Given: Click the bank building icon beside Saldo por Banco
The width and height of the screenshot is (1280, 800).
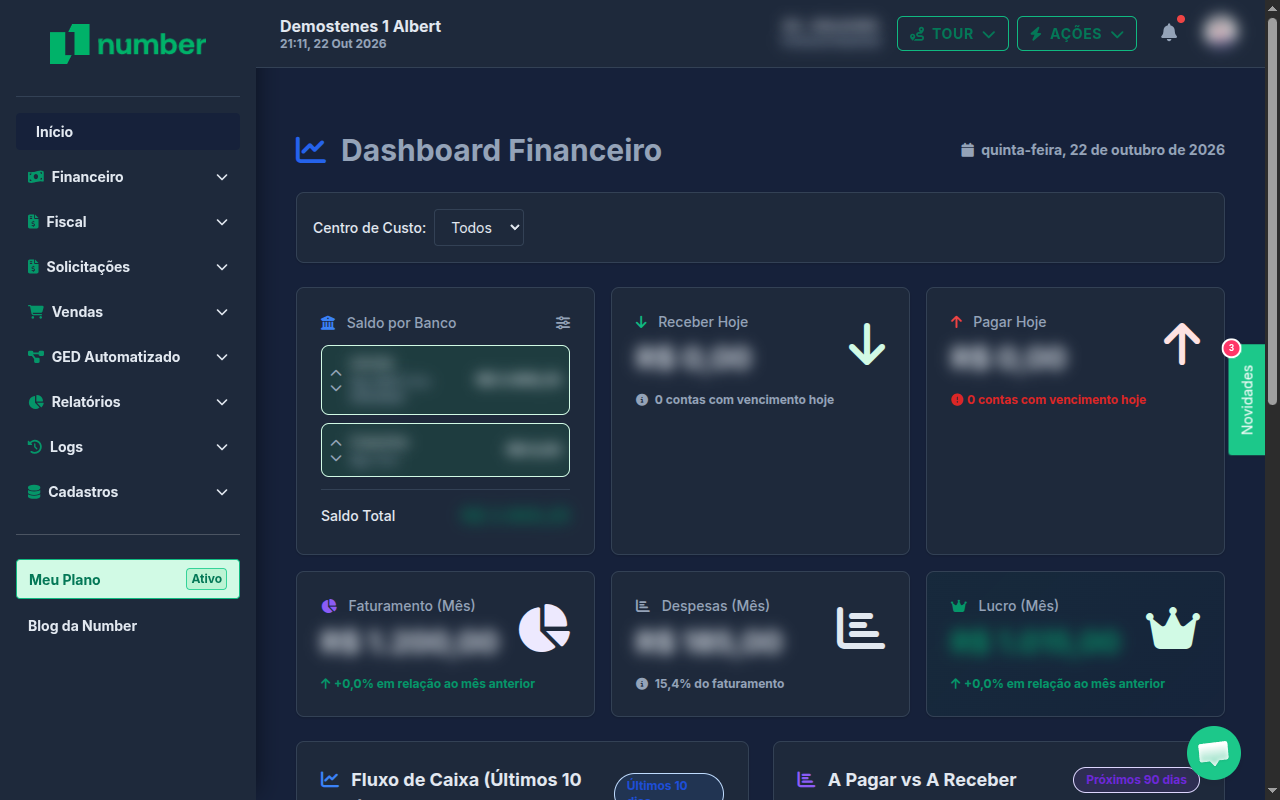Looking at the screenshot, I should click(329, 323).
